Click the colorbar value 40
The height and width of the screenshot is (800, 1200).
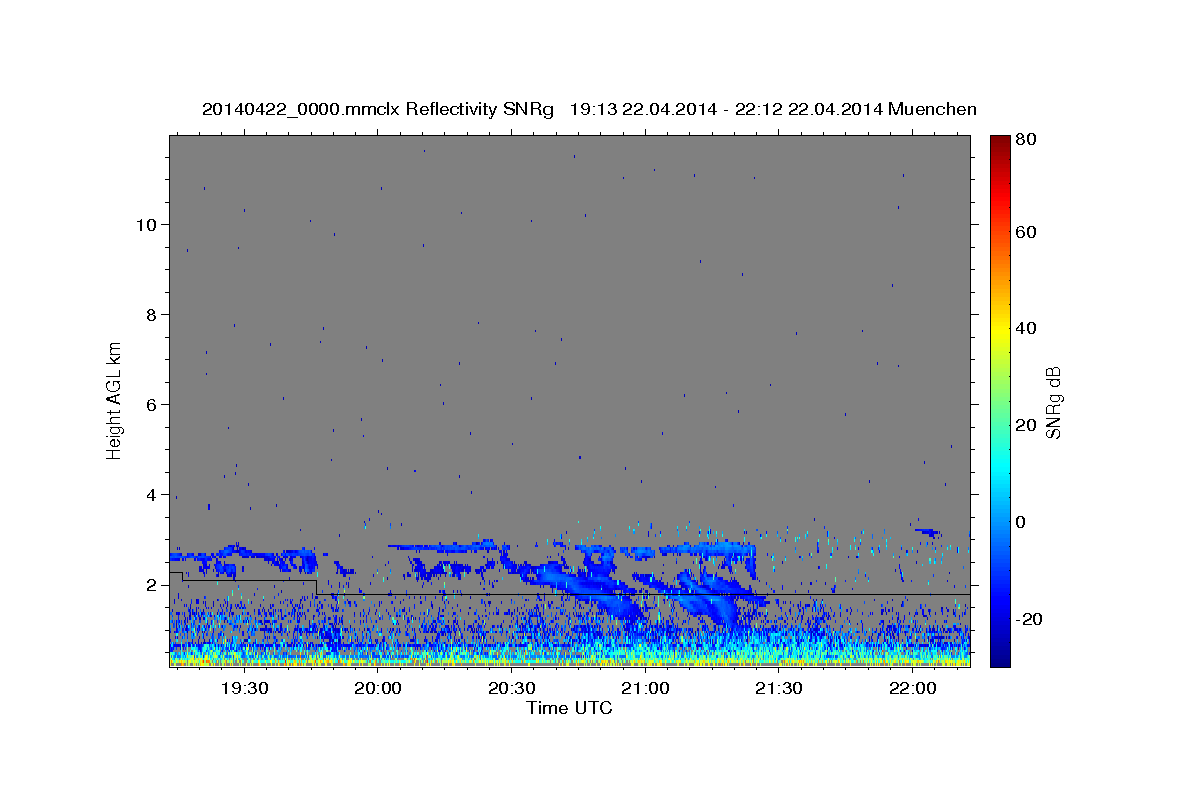pos(1026,328)
